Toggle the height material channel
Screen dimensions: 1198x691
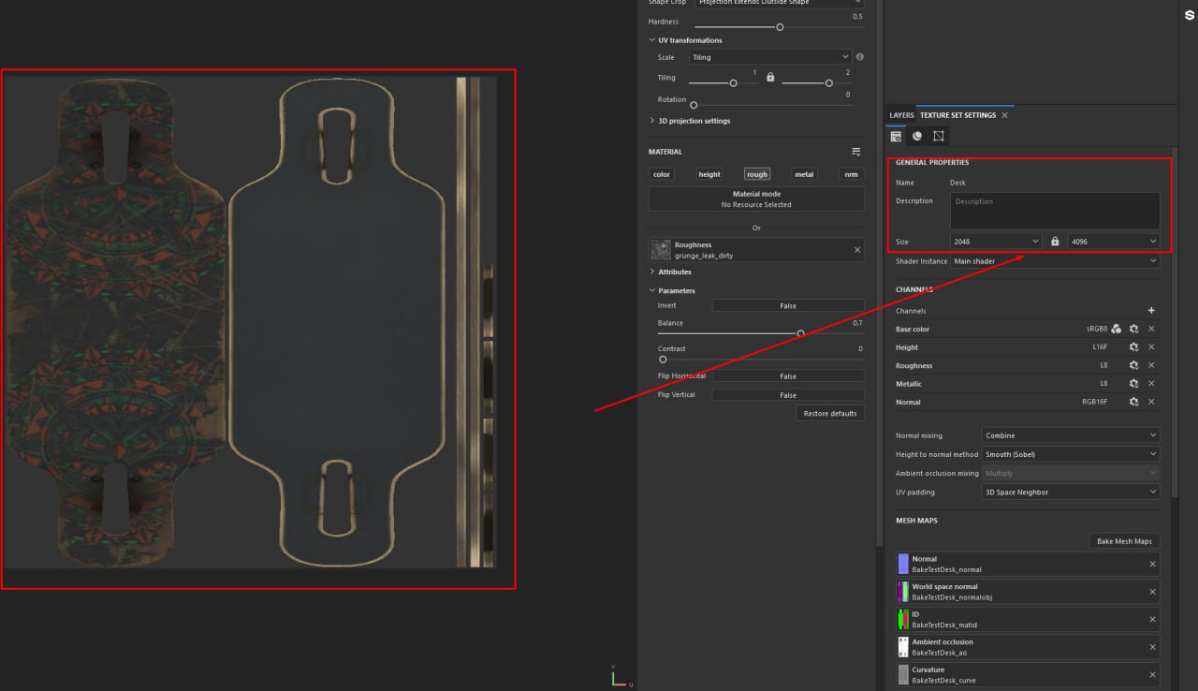(x=709, y=174)
